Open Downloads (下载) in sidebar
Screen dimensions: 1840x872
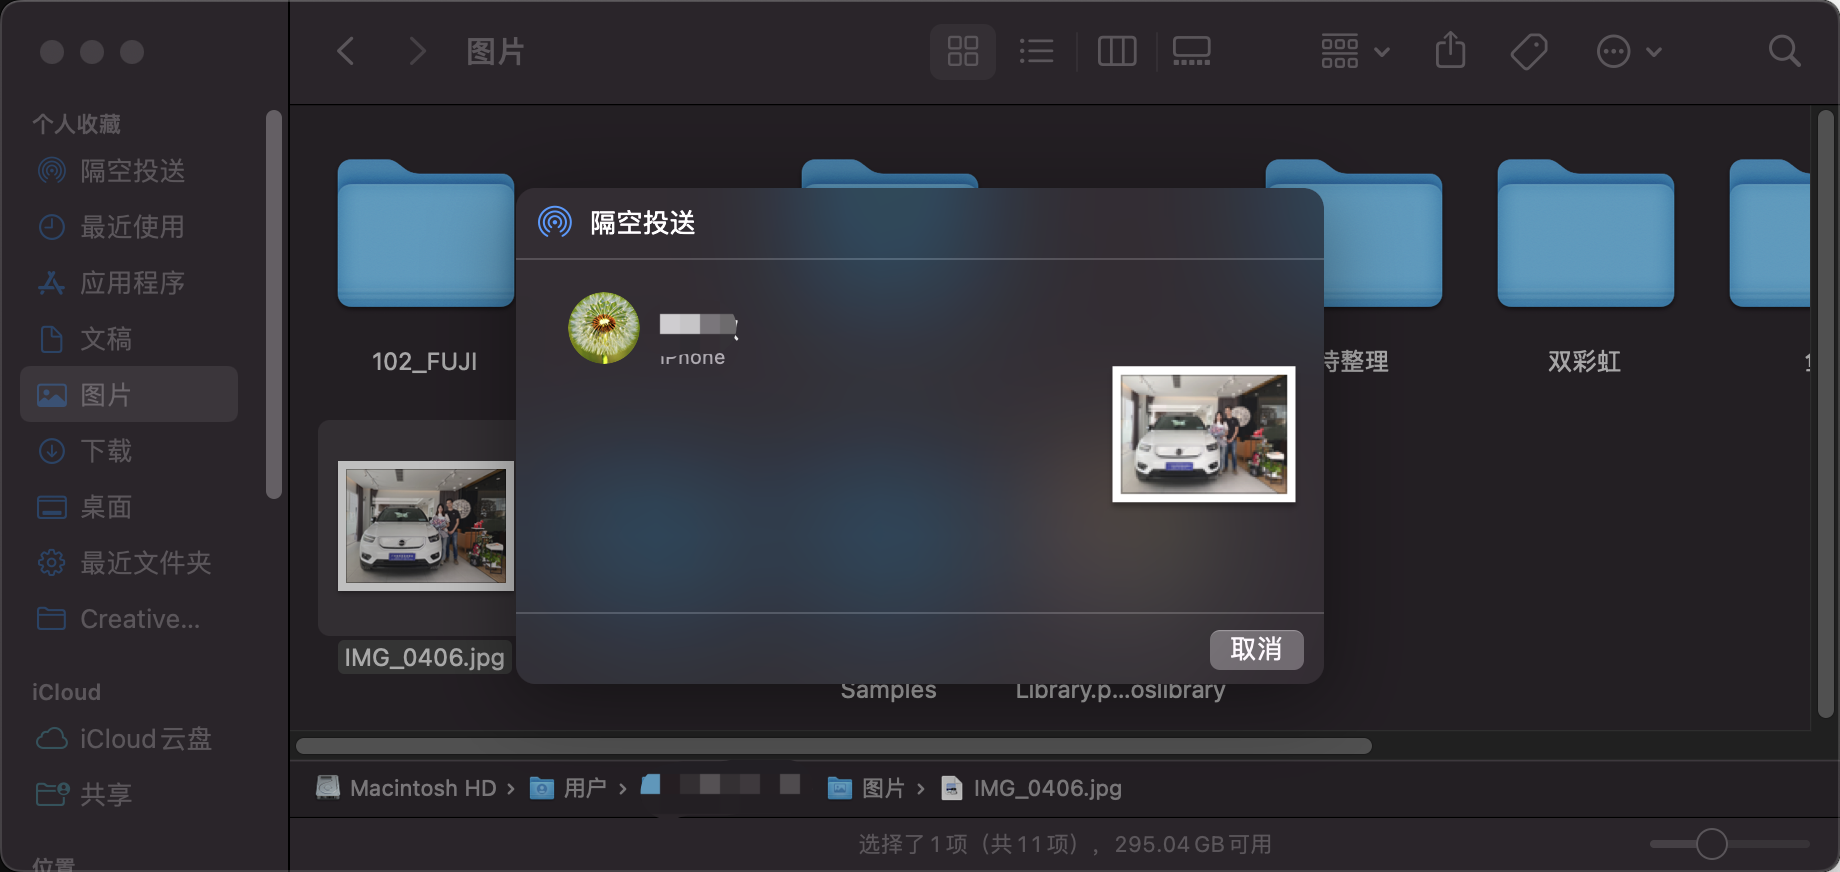106,451
